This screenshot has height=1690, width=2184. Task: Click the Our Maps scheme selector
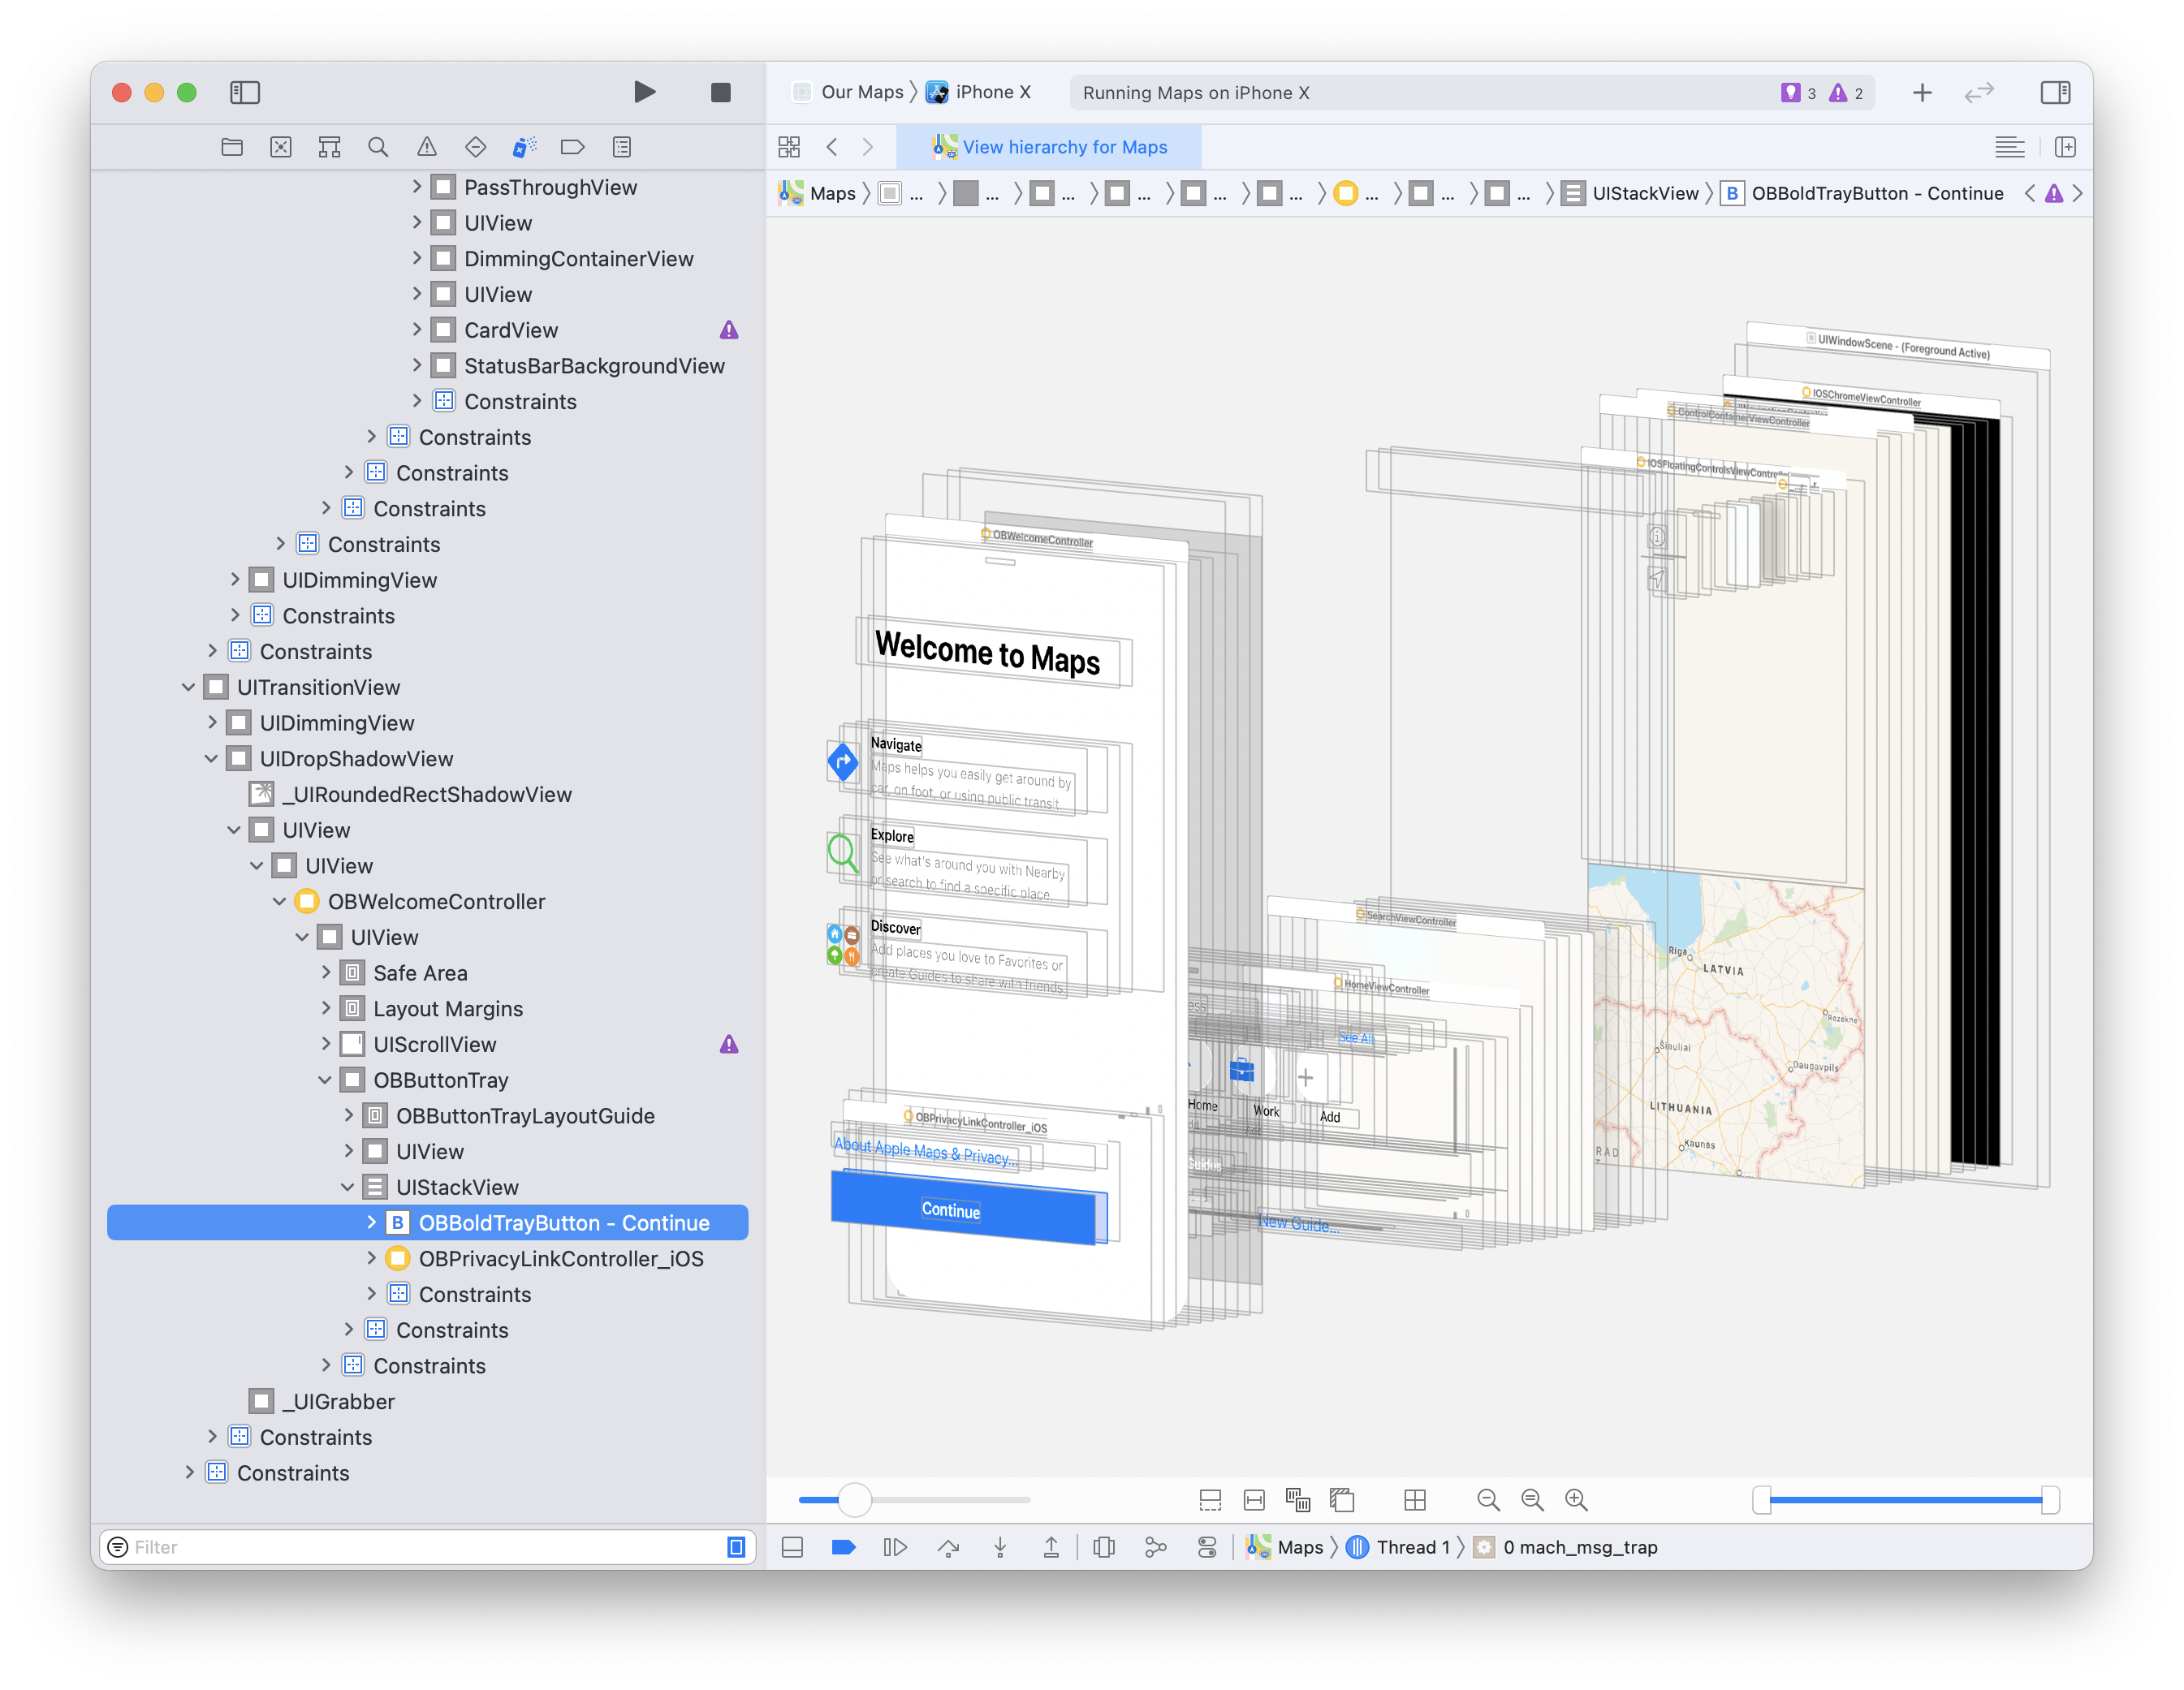(848, 92)
